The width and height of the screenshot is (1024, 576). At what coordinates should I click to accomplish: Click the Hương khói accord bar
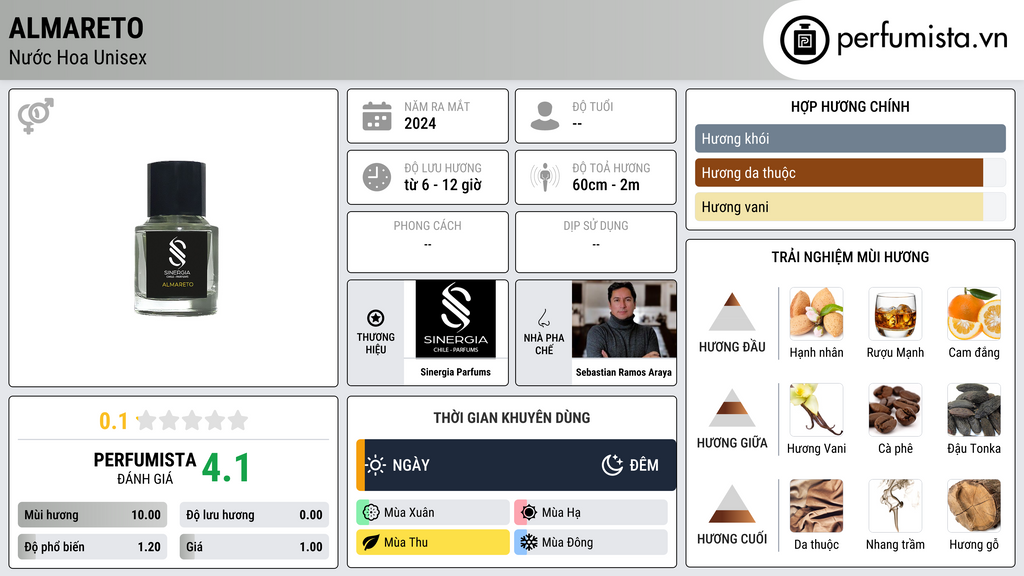[x=850, y=138]
